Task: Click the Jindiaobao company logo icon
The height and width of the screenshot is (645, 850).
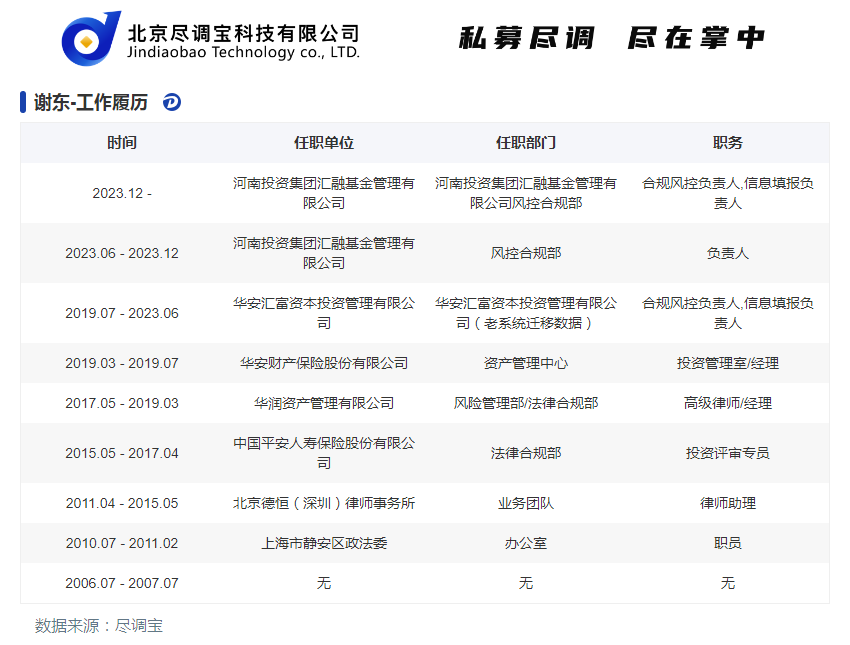Action: pos(91,38)
